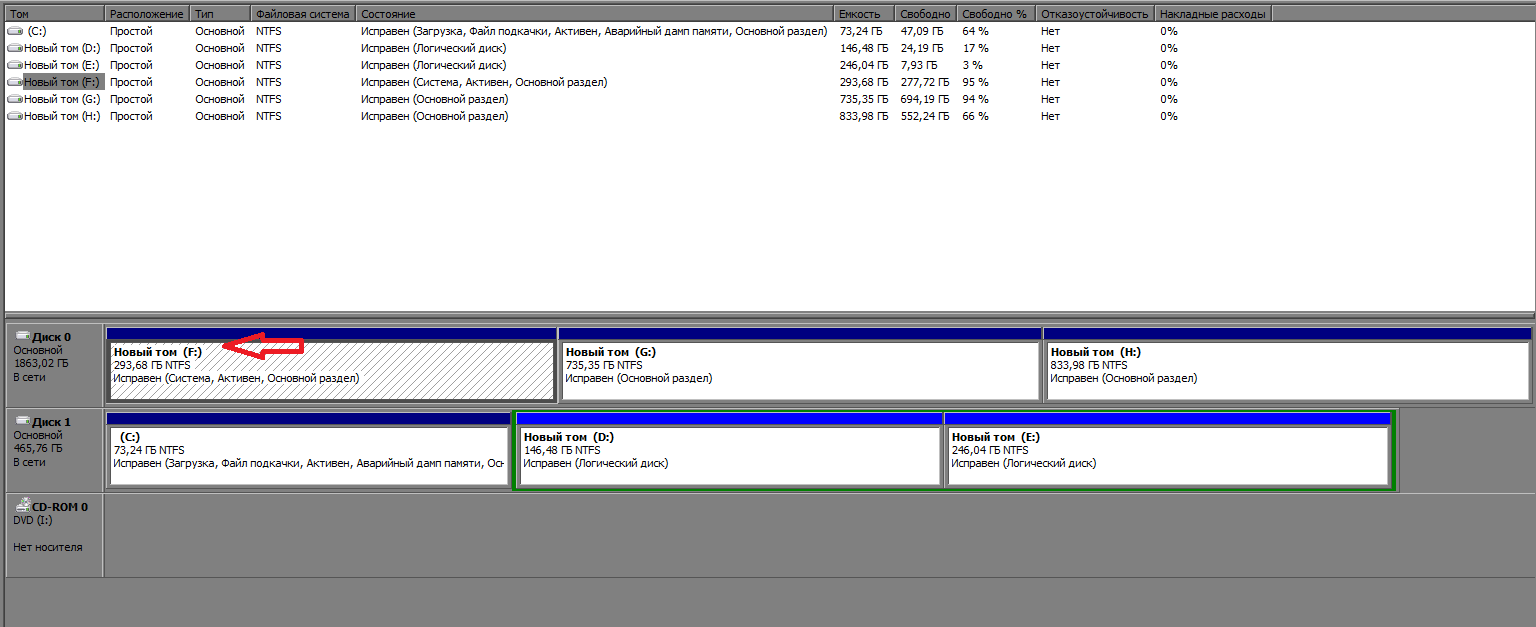Click the Состояние column header
The height and width of the screenshot is (627, 1536).
click(594, 14)
